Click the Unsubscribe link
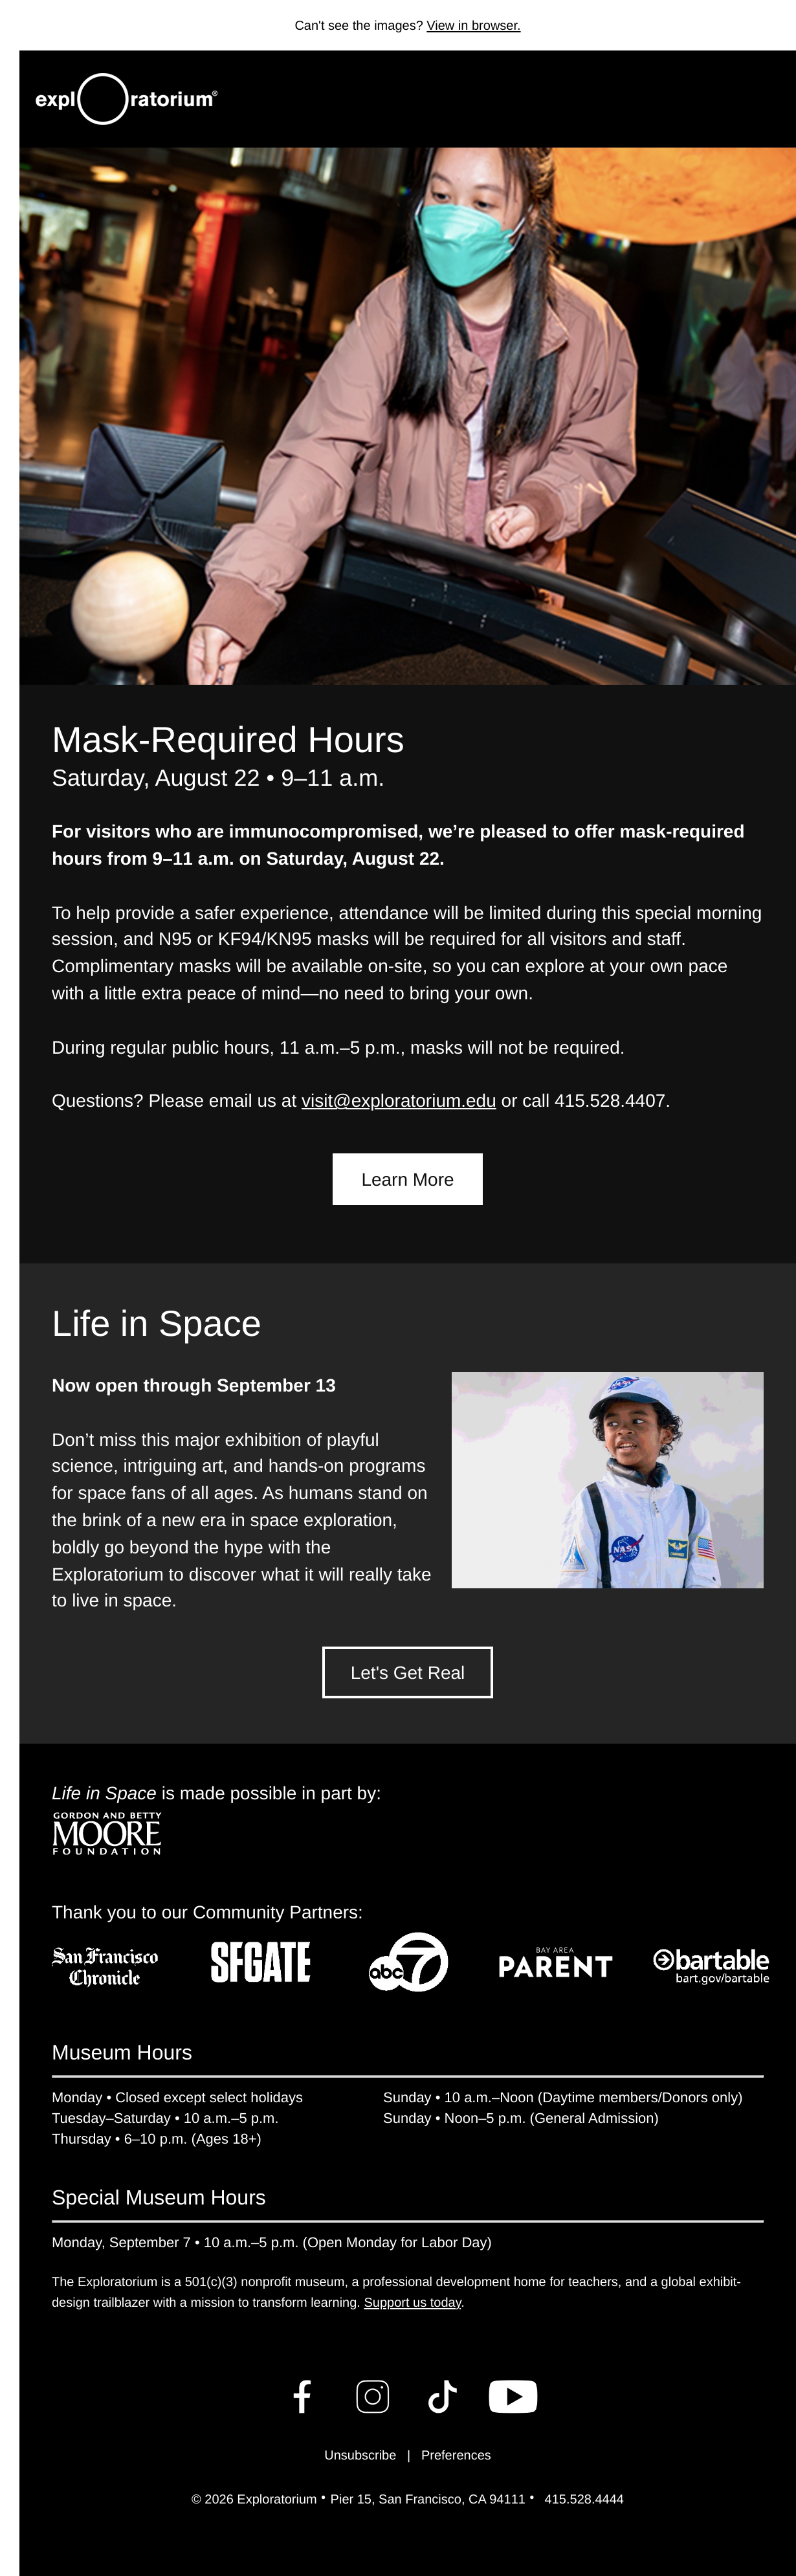This screenshot has height=2576, width=796. (x=360, y=2455)
